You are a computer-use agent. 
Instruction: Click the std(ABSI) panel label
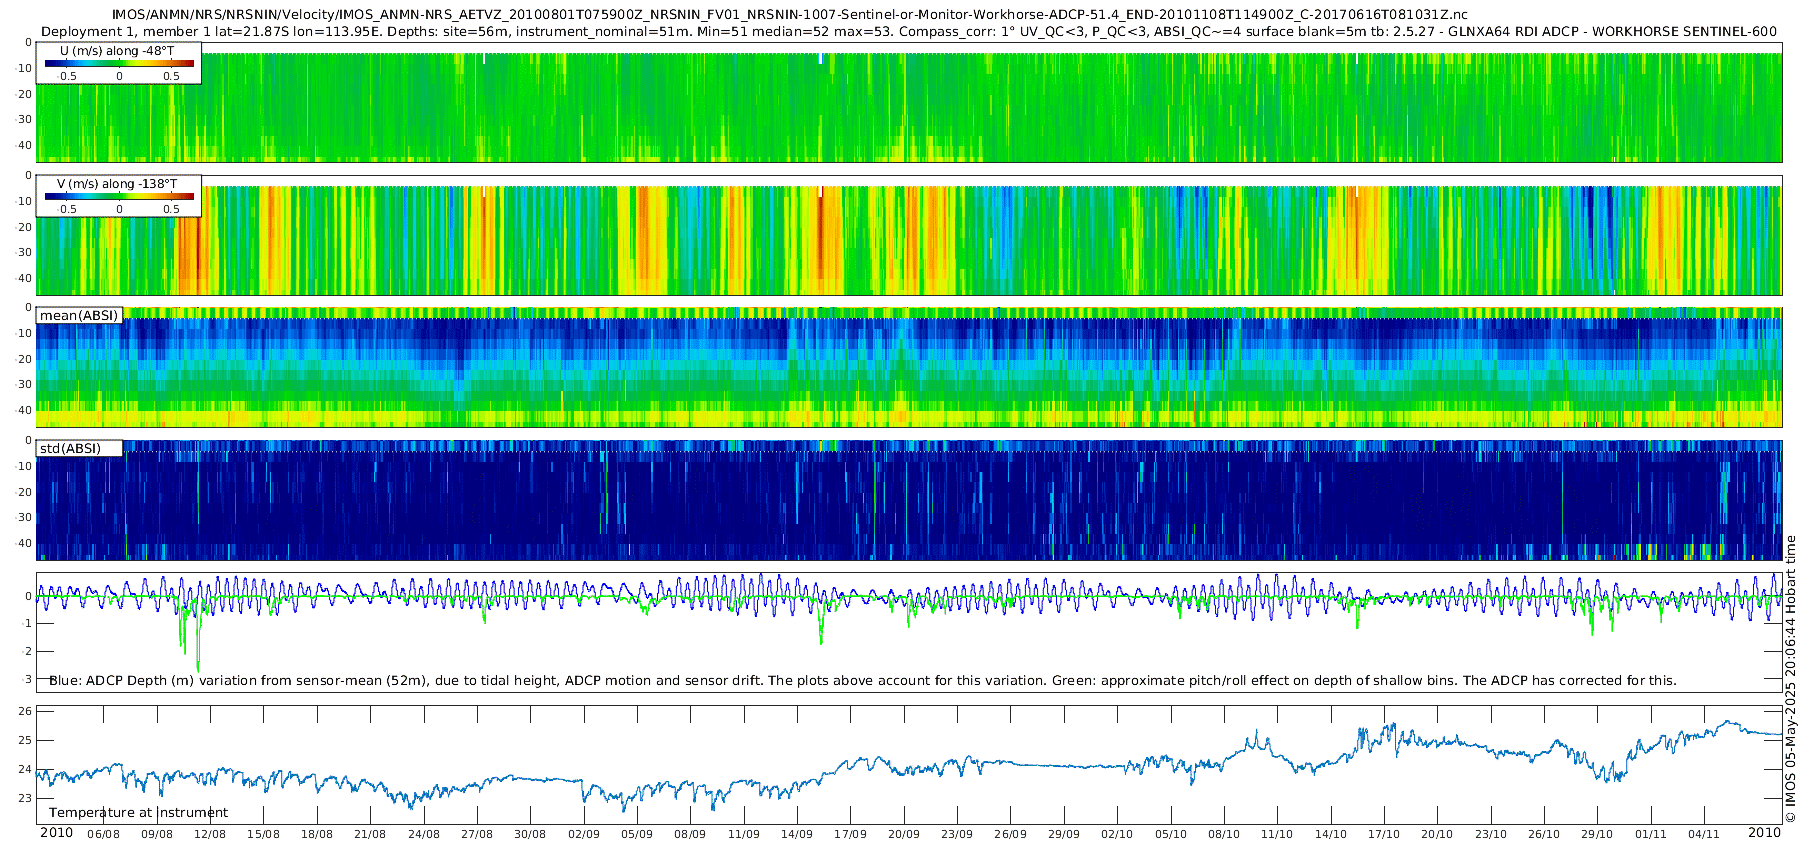pyautogui.click(x=70, y=449)
